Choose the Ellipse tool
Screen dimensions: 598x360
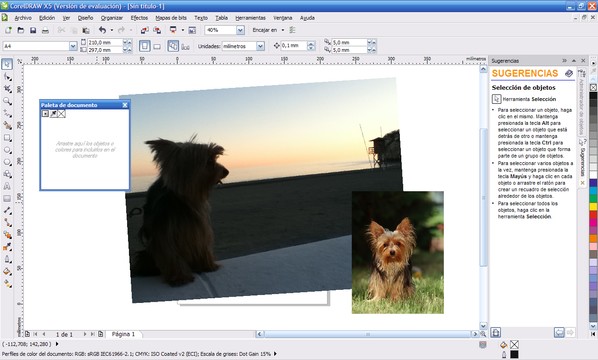click(7, 150)
